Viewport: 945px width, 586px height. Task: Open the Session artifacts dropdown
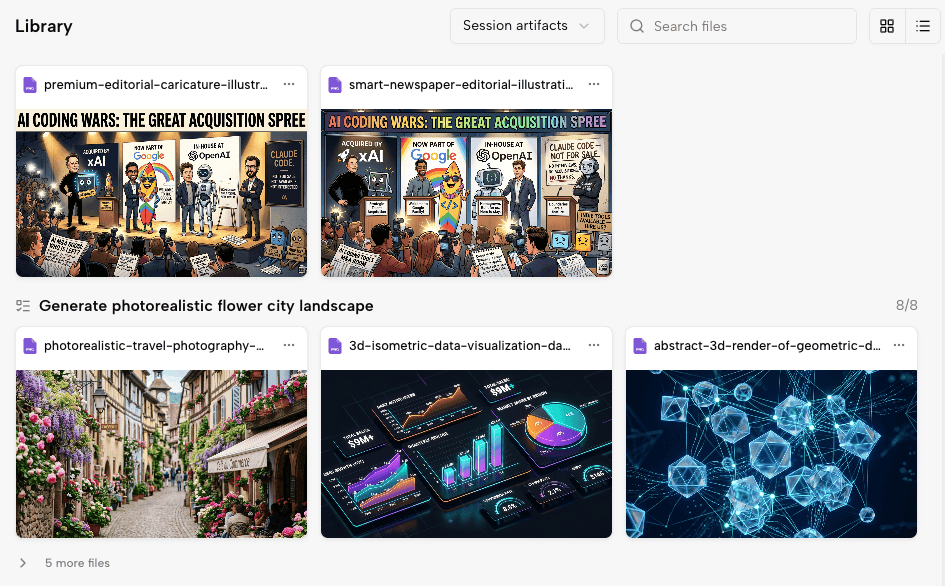click(x=527, y=26)
